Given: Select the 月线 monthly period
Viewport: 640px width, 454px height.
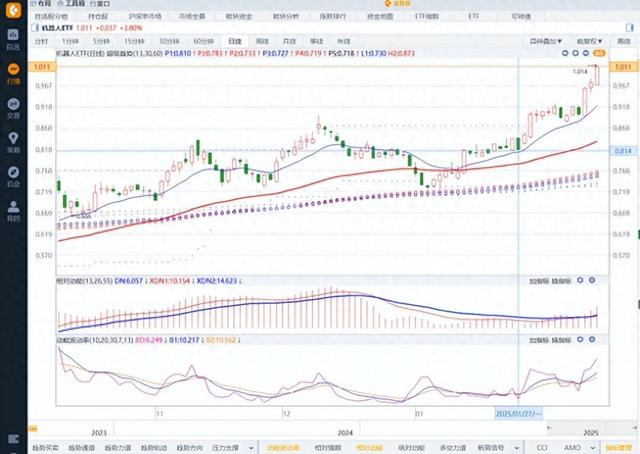Looking at the screenshot, I should [x=289, y=41].
